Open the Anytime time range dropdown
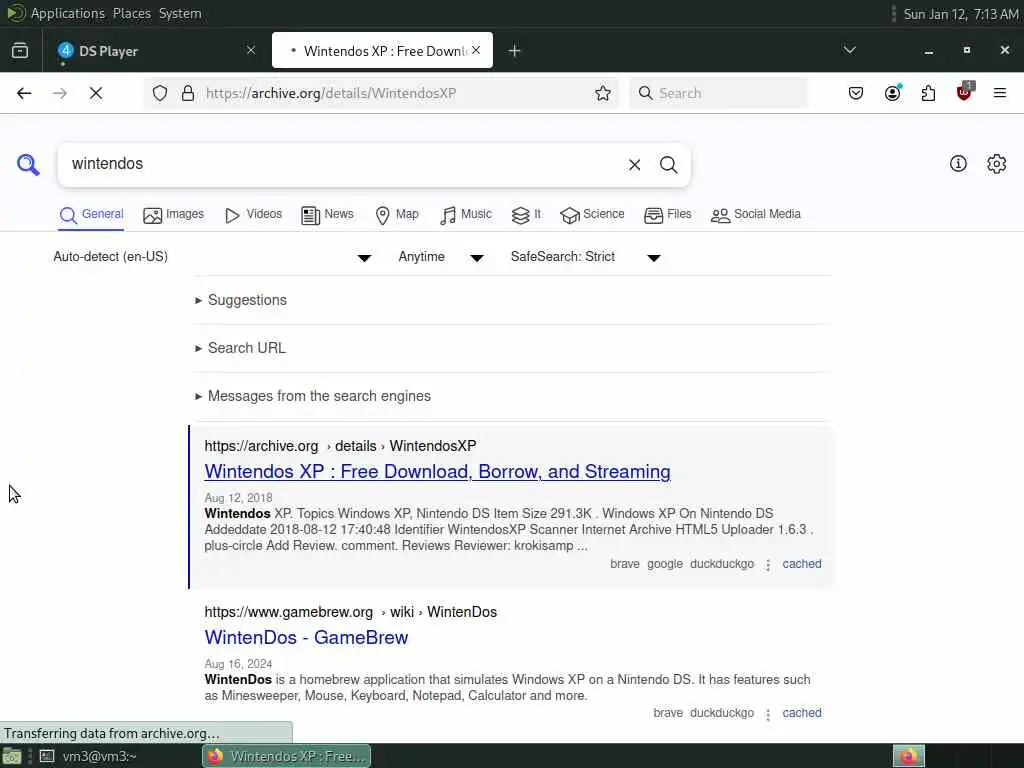1024x768 pixels. [441, 257]
